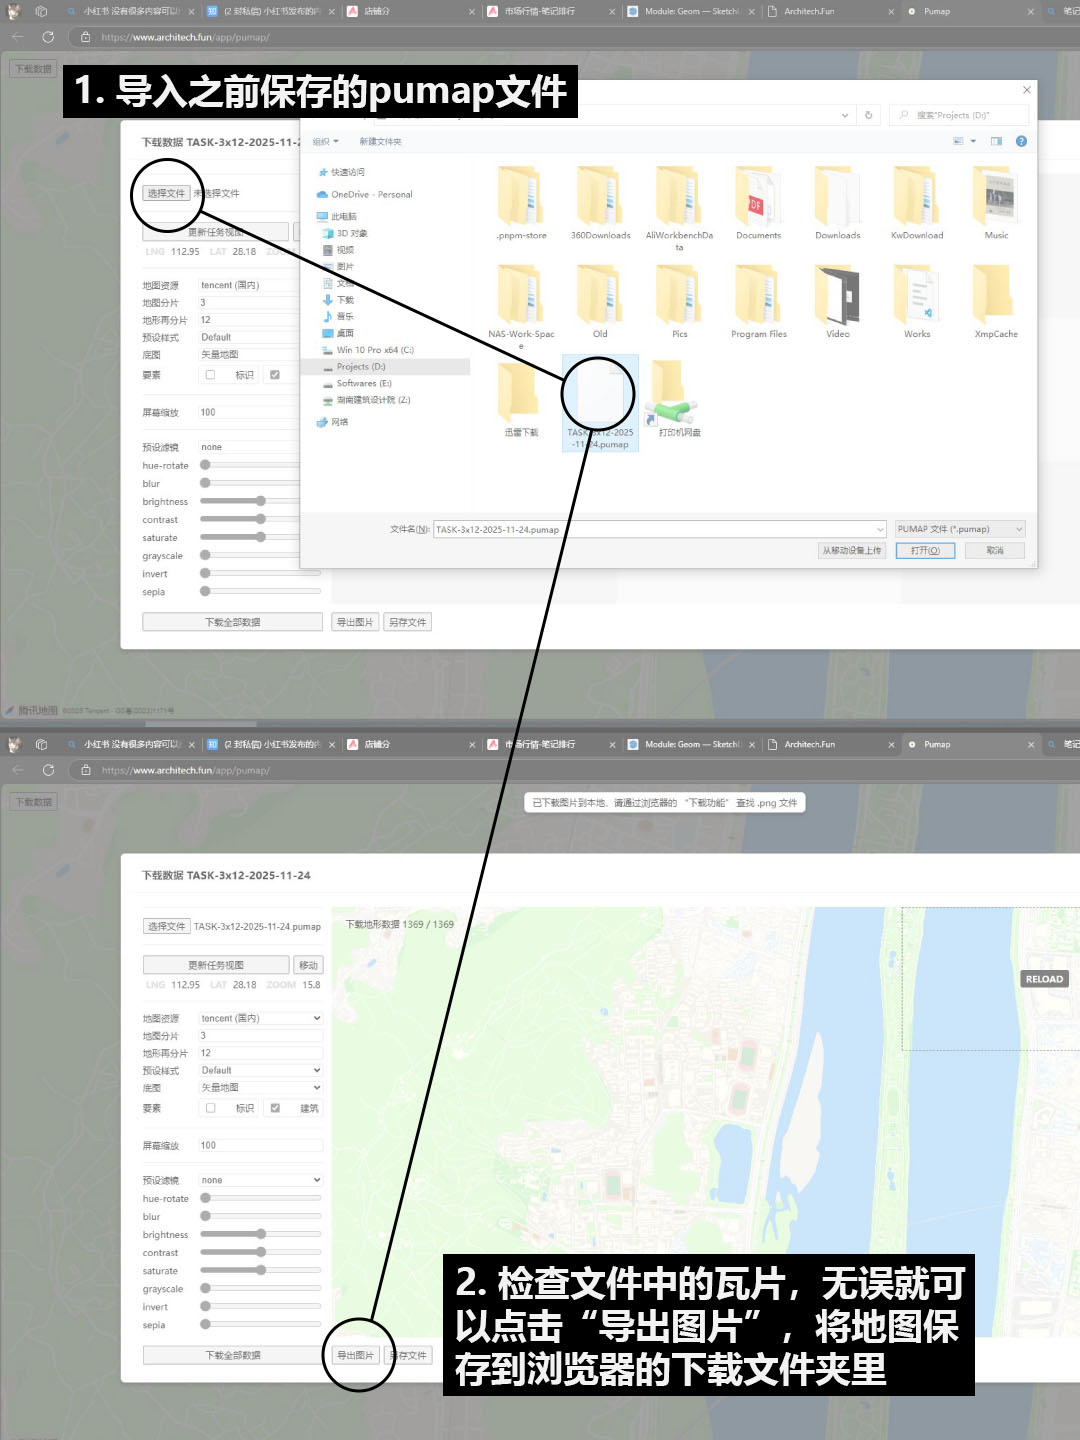The width and height of the screenshot is (1080, 1440).
Task: Open the Documents folder in file dialog
Action: [758, 197]
